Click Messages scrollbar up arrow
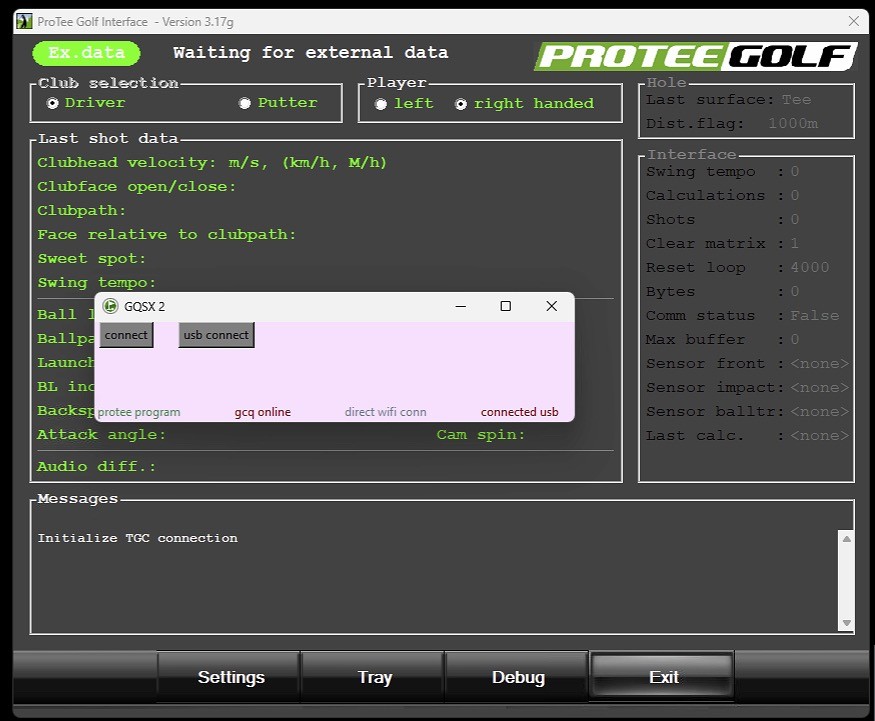 [847, 539]
